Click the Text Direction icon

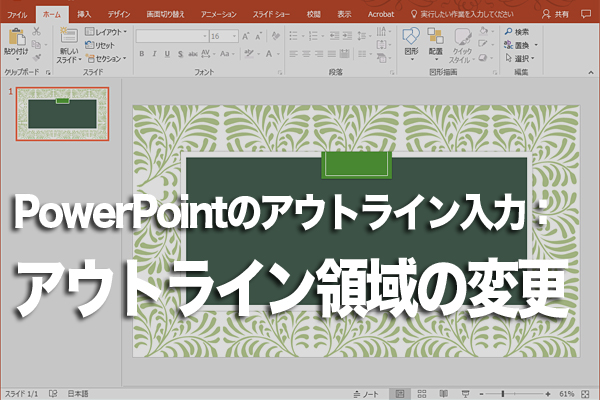tap(382, 31)
